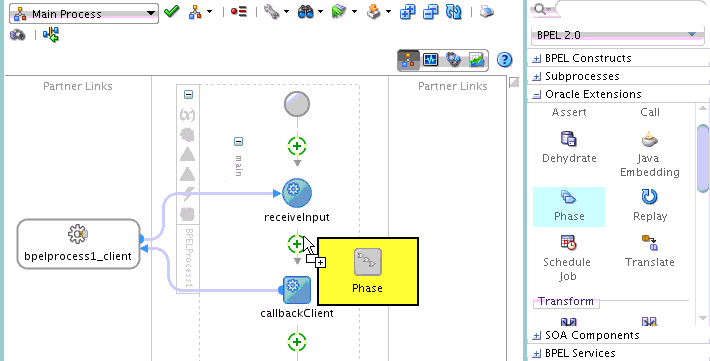
Task: Expand the SOA Components section
Action: 537,336
